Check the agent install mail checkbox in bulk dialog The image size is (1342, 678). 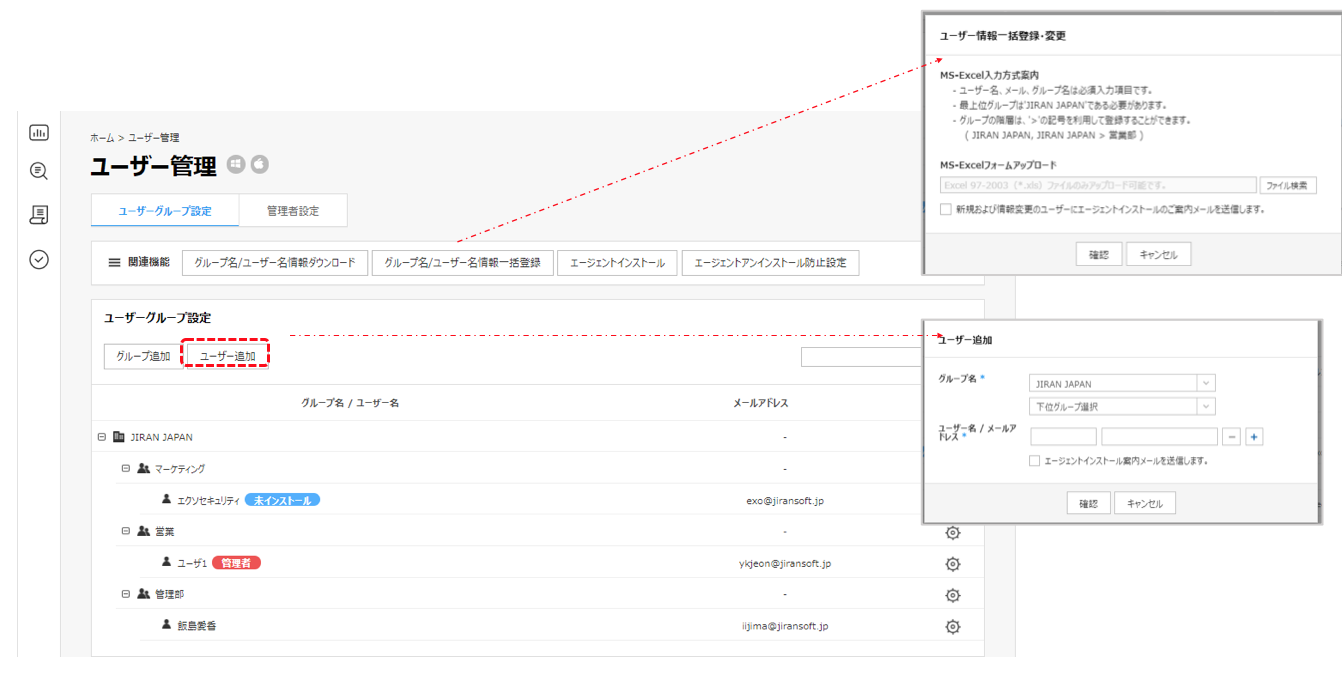pos(946,209)
